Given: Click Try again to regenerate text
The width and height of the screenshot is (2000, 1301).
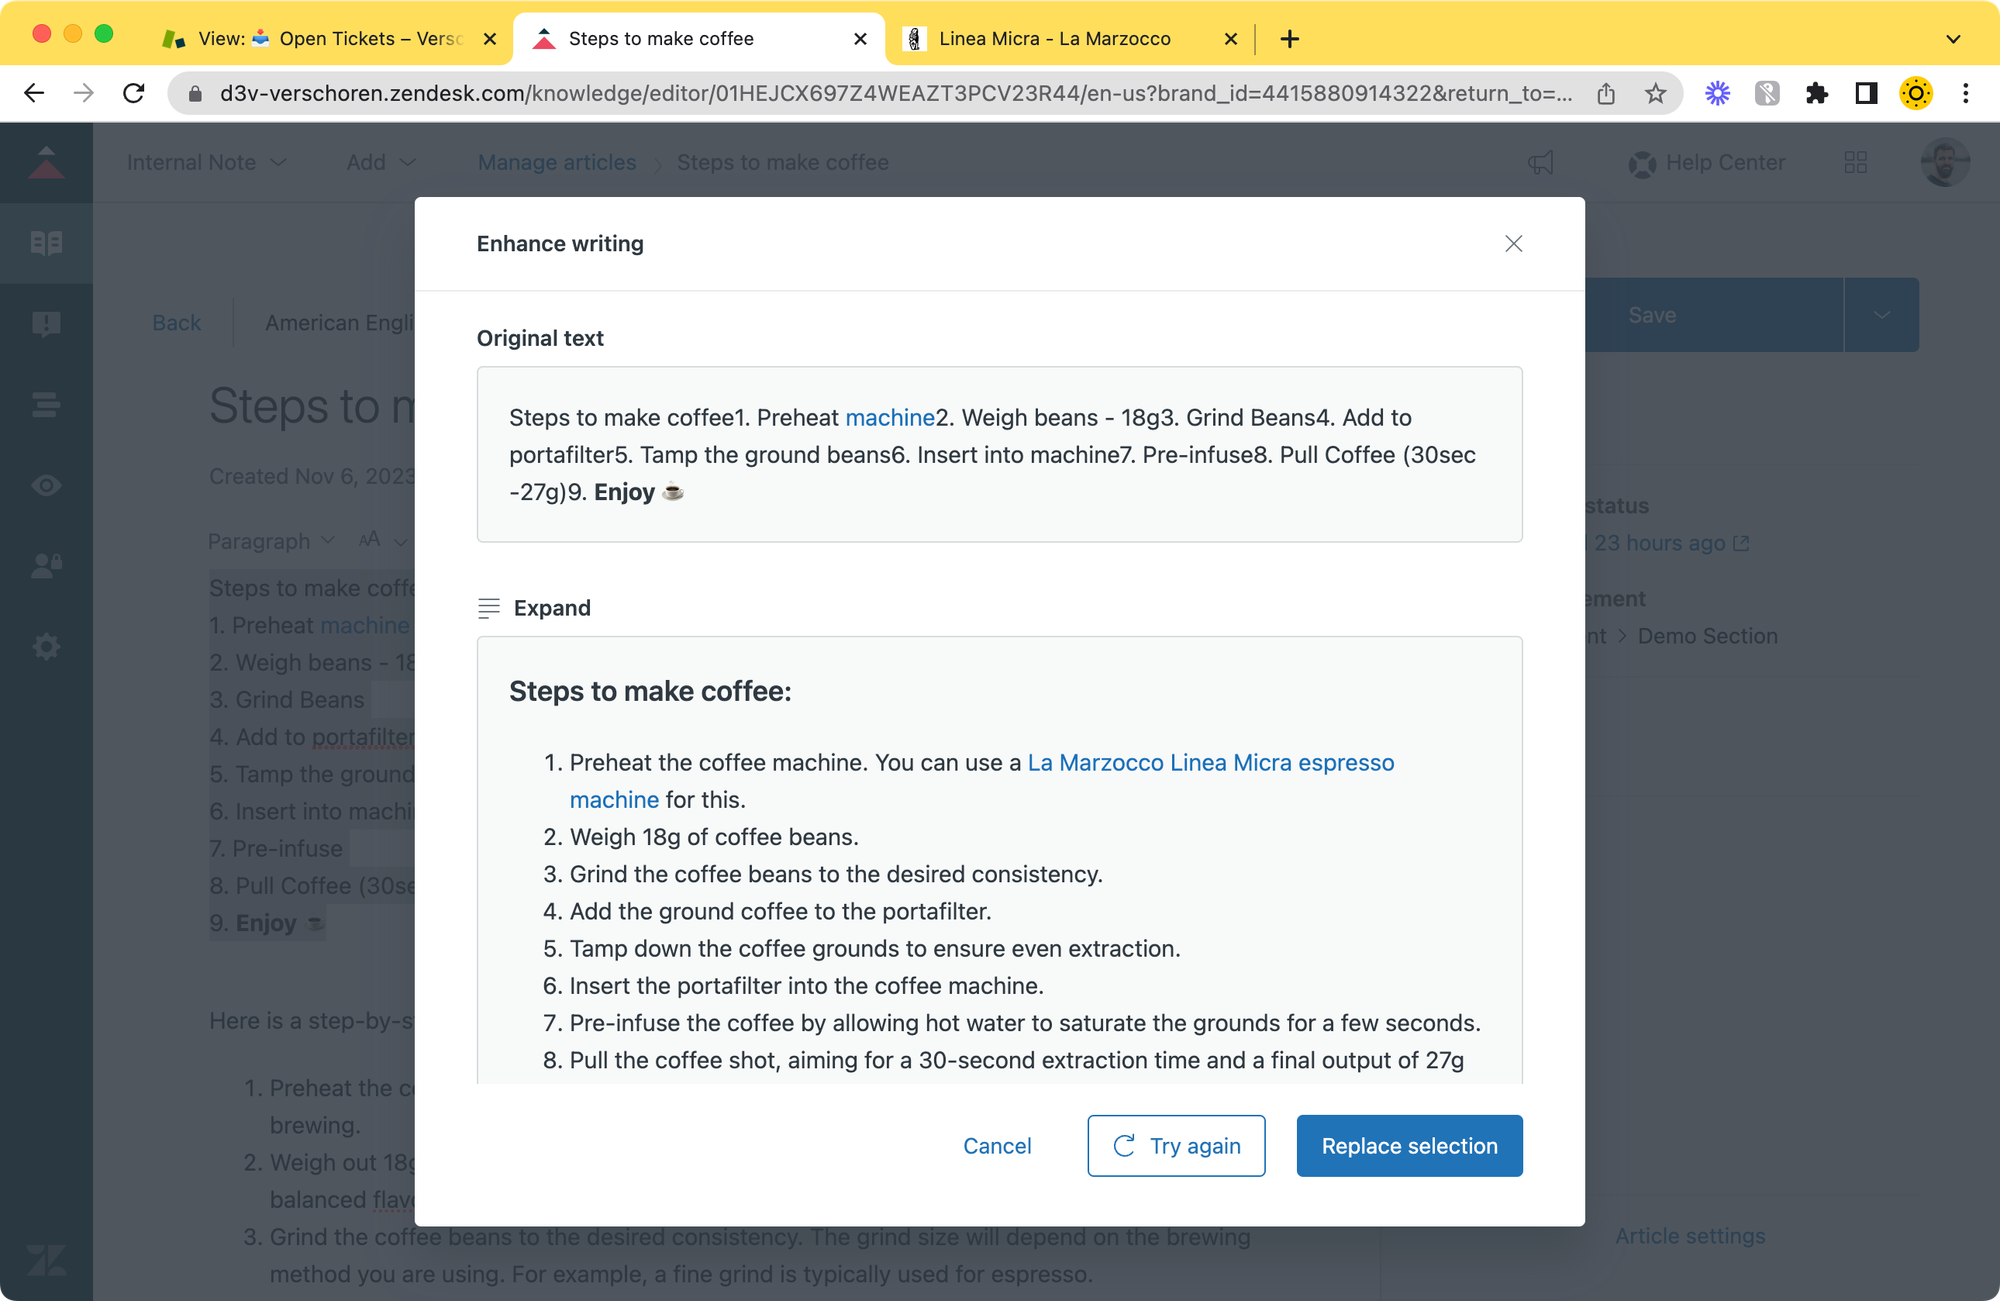Looking at the screenshot, I should (x=1176, y=1146).
